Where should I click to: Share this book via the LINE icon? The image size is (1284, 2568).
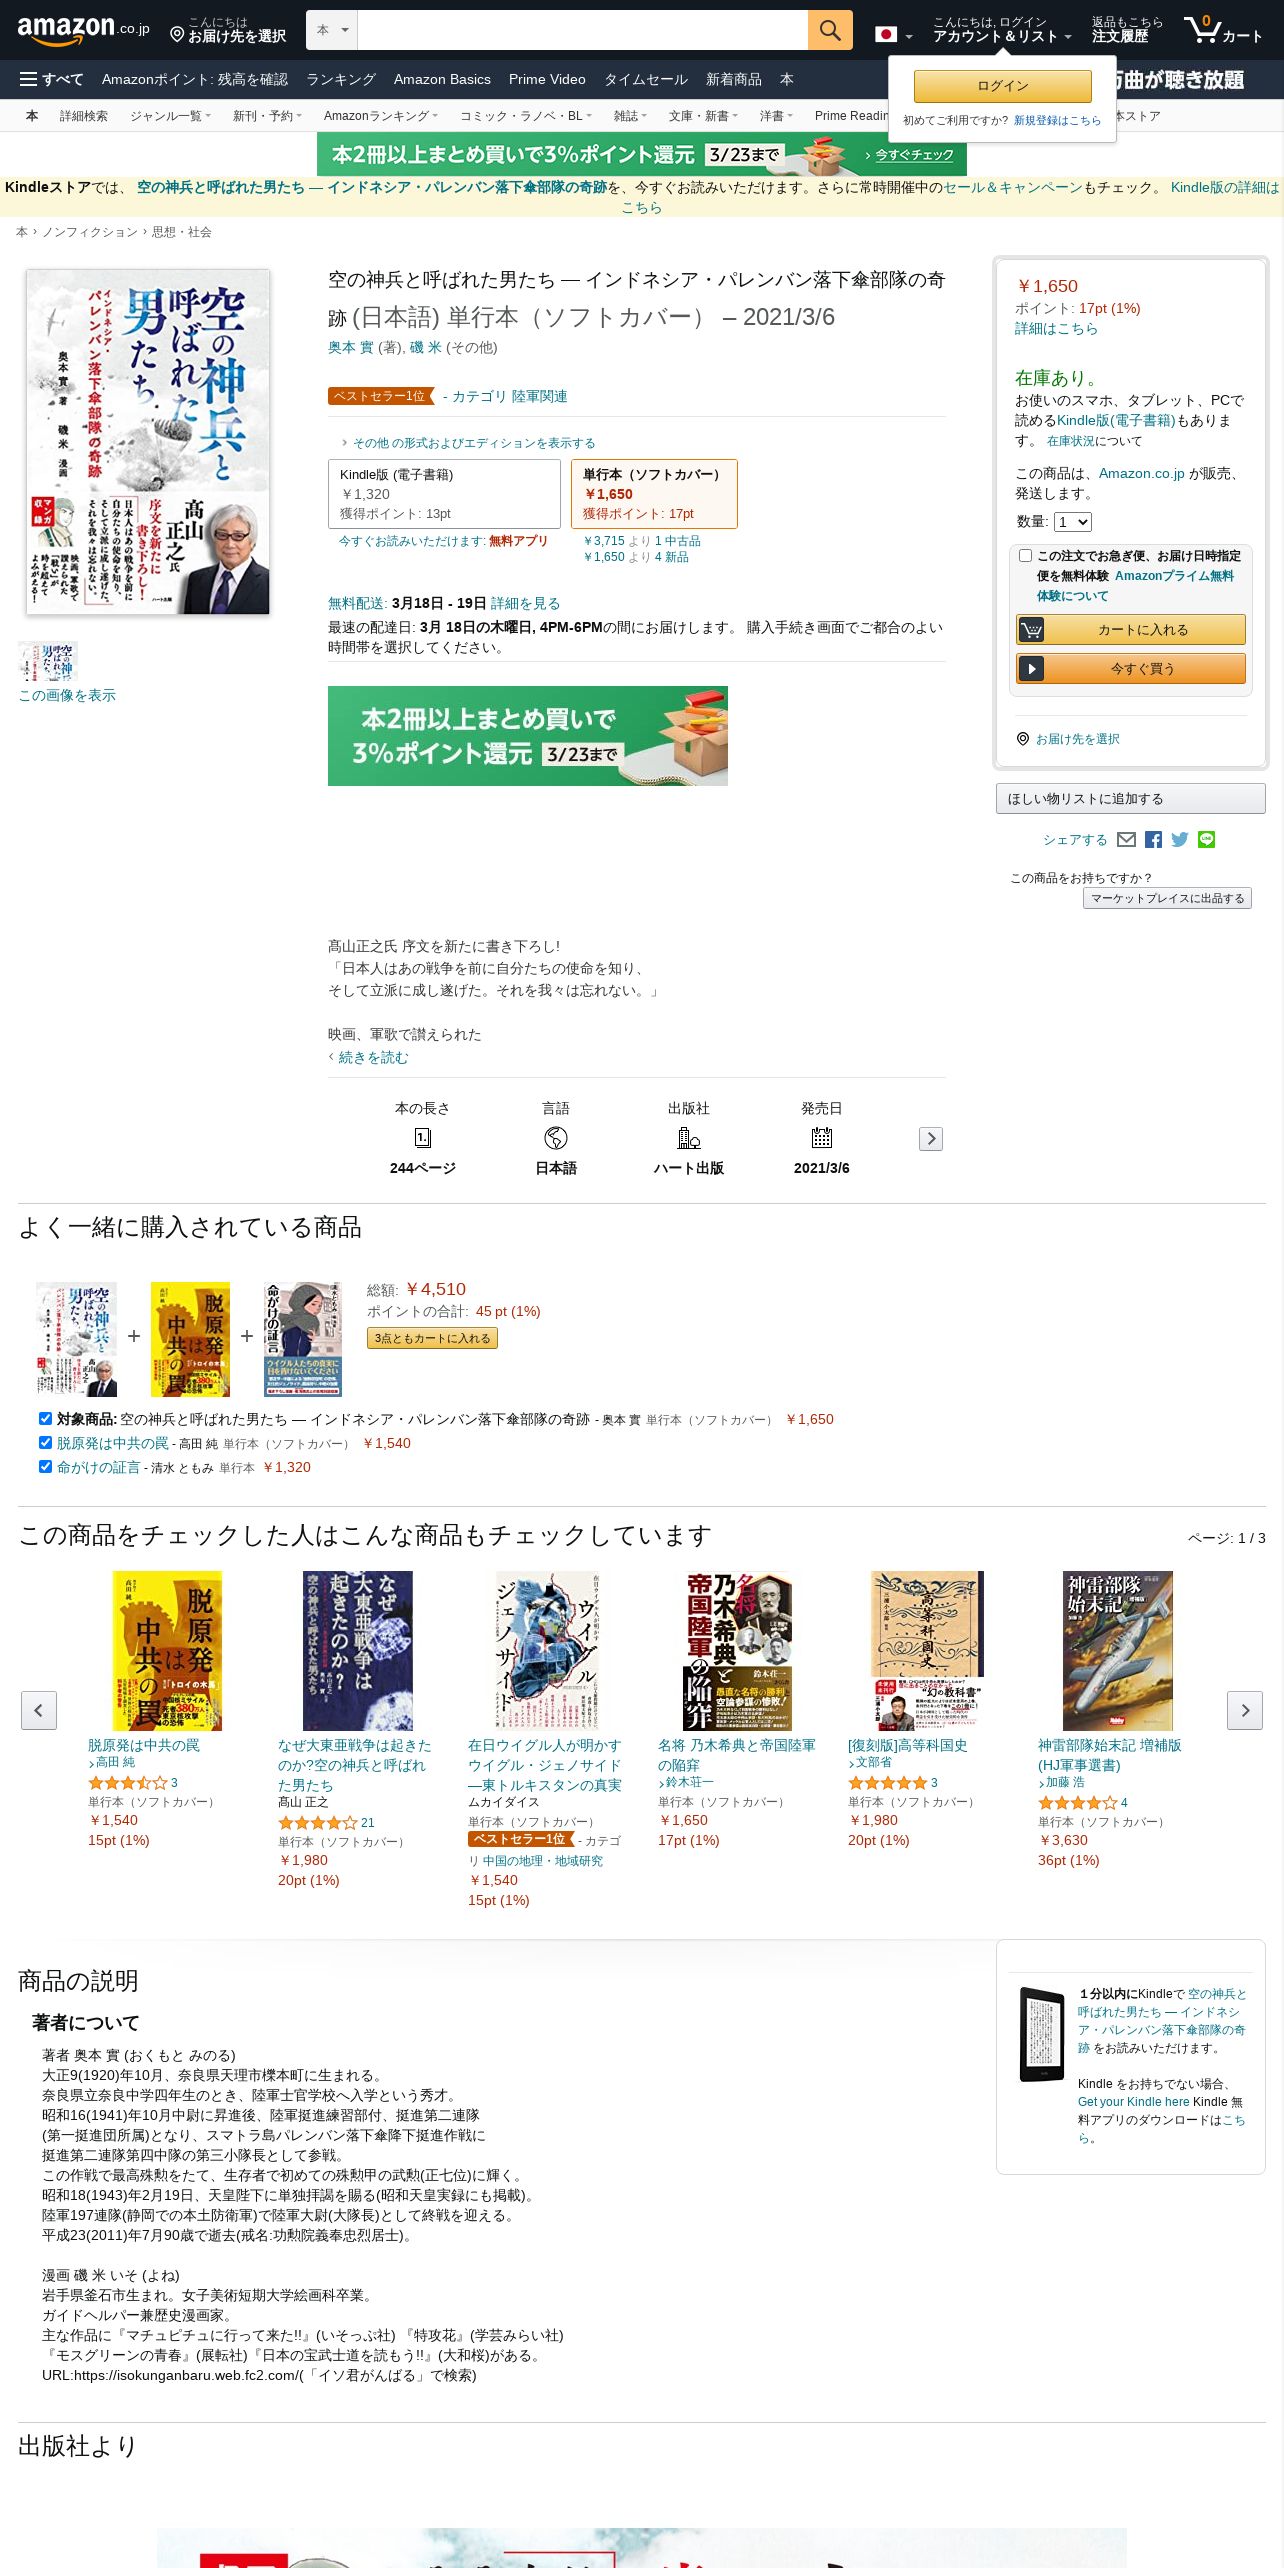(1207, 840)
